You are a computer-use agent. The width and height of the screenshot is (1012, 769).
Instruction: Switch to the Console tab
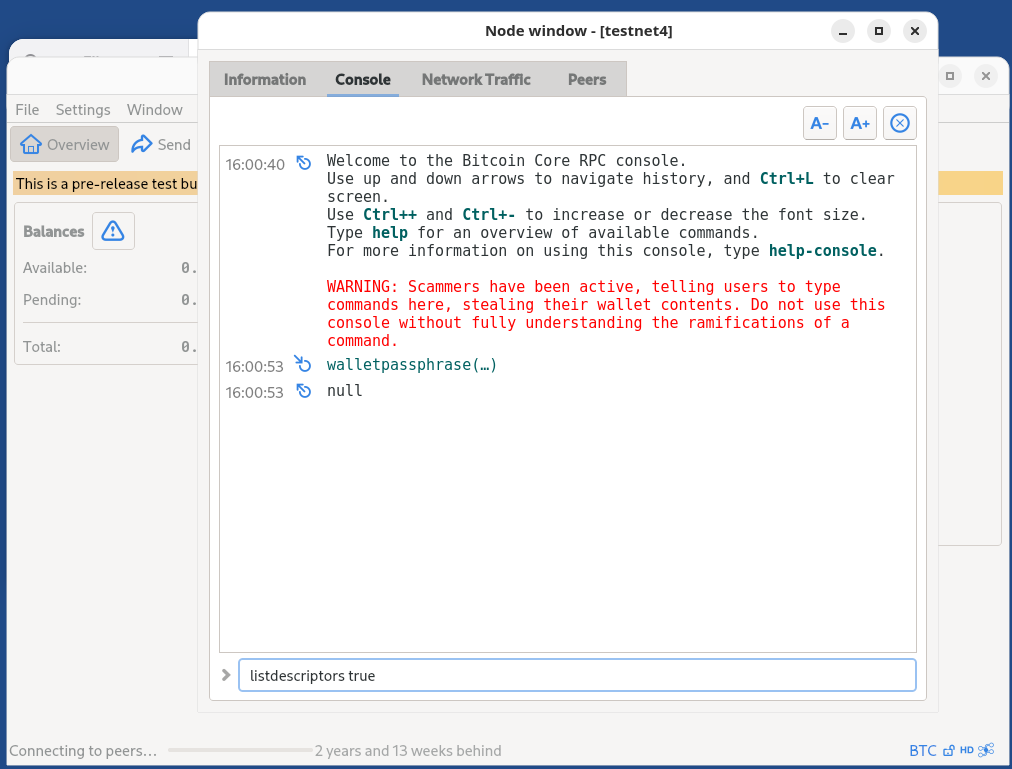(x=363, y=79)
